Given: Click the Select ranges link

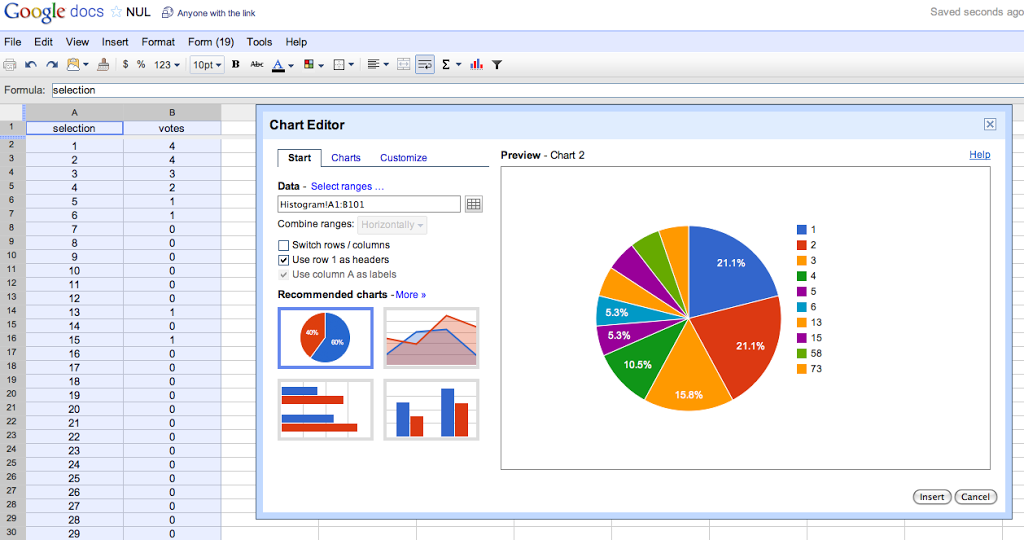Looking at the screenshot, I should [x=347, y=186].
